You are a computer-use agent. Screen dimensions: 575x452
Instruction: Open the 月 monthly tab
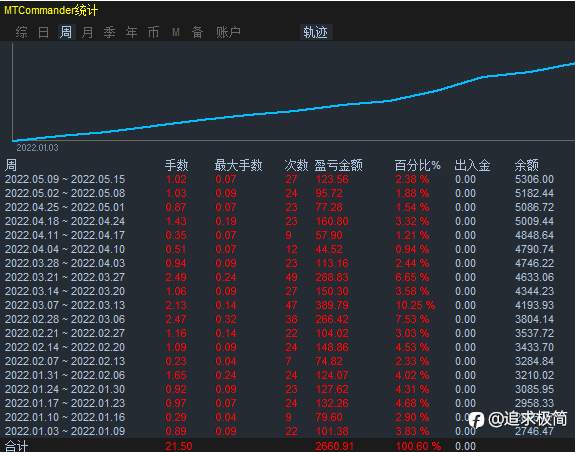click(88, 32)
